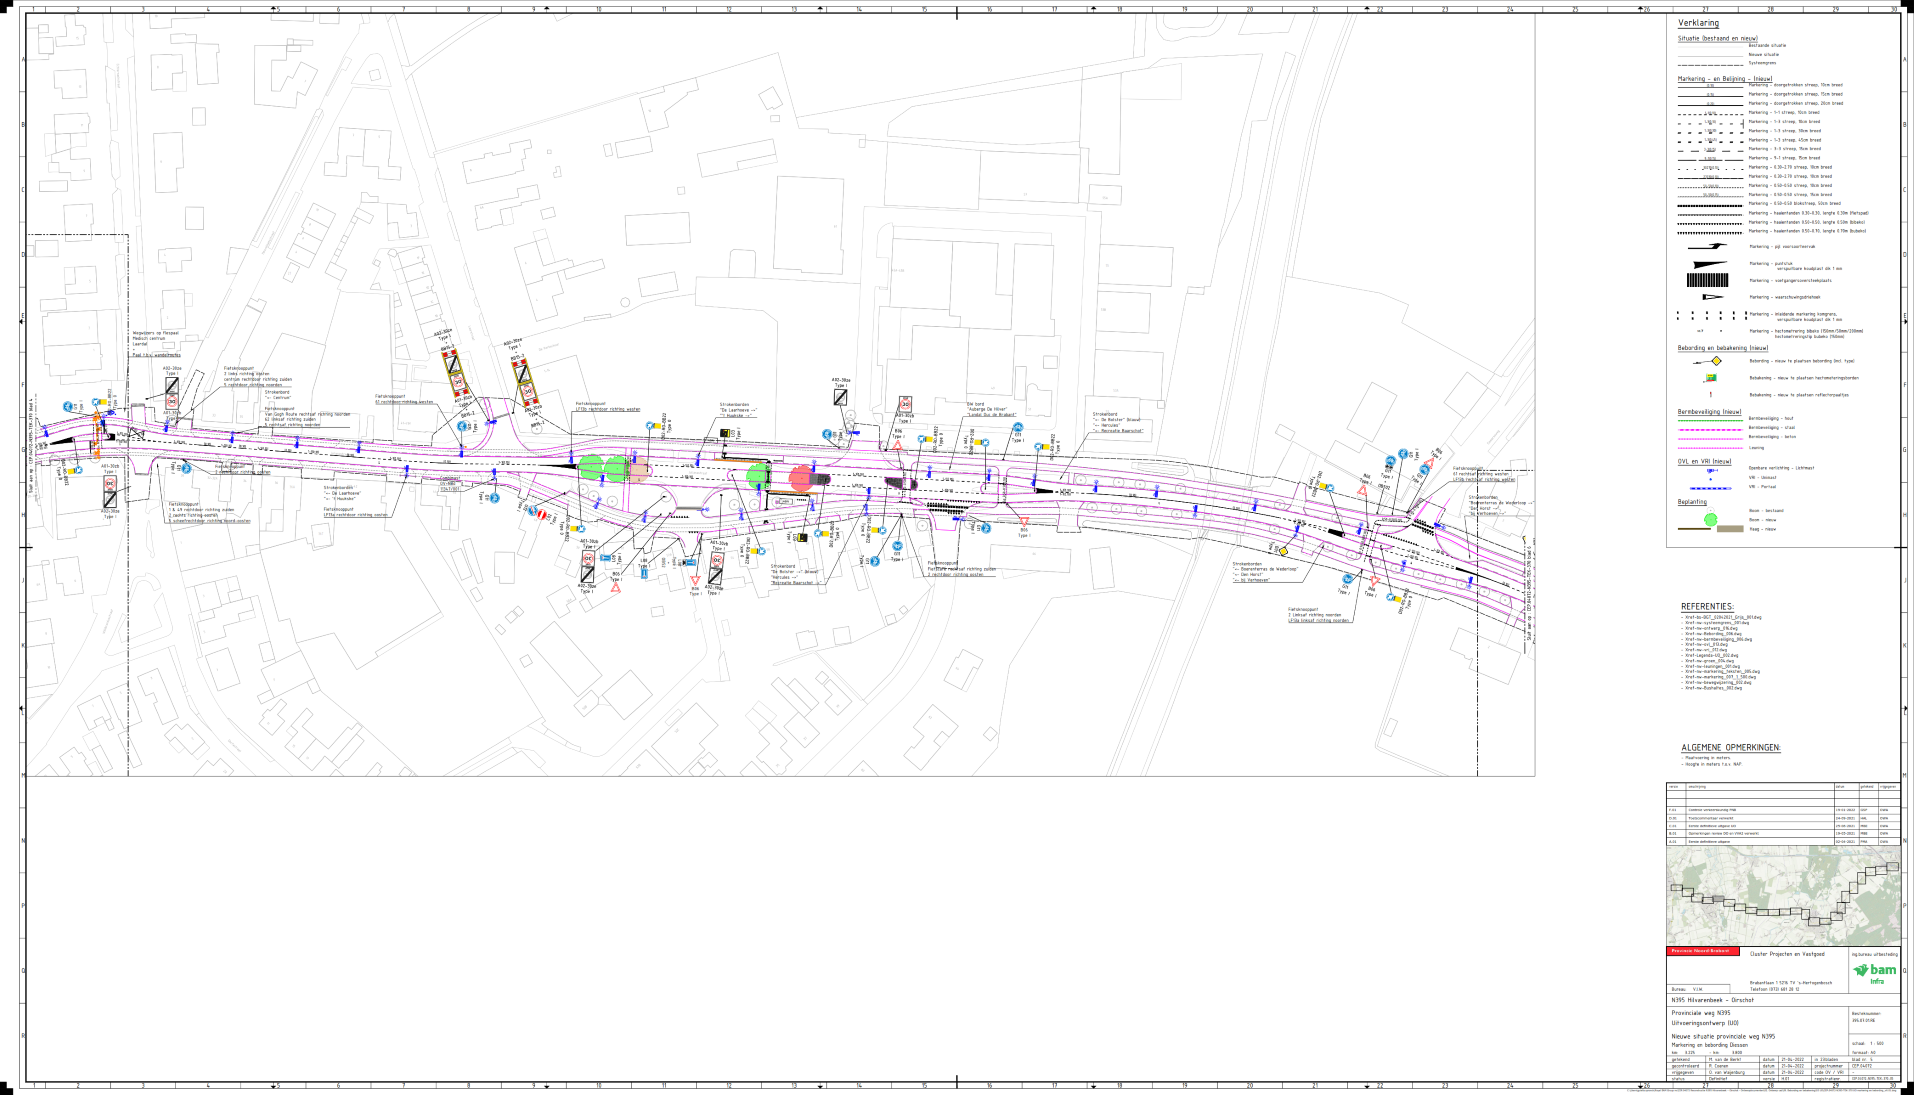Screen dimensions: 1914x1095
Task: Click the bam infra logo
Action: pyautogui.click(x=1875, y=973)
